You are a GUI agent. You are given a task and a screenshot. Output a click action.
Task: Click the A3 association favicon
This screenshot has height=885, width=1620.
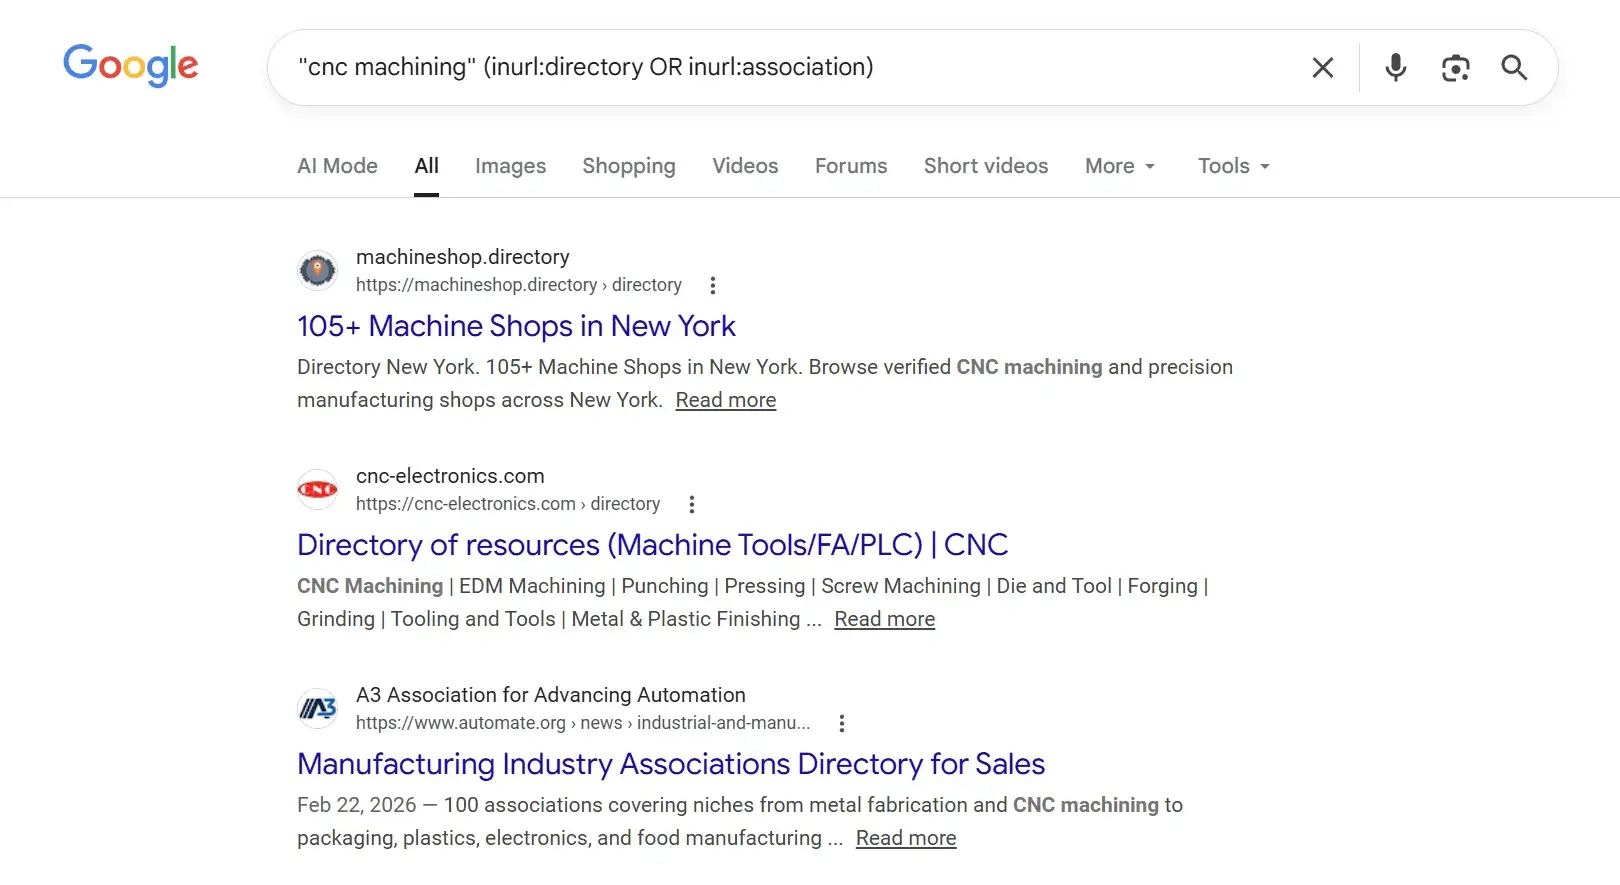(318, 708)
